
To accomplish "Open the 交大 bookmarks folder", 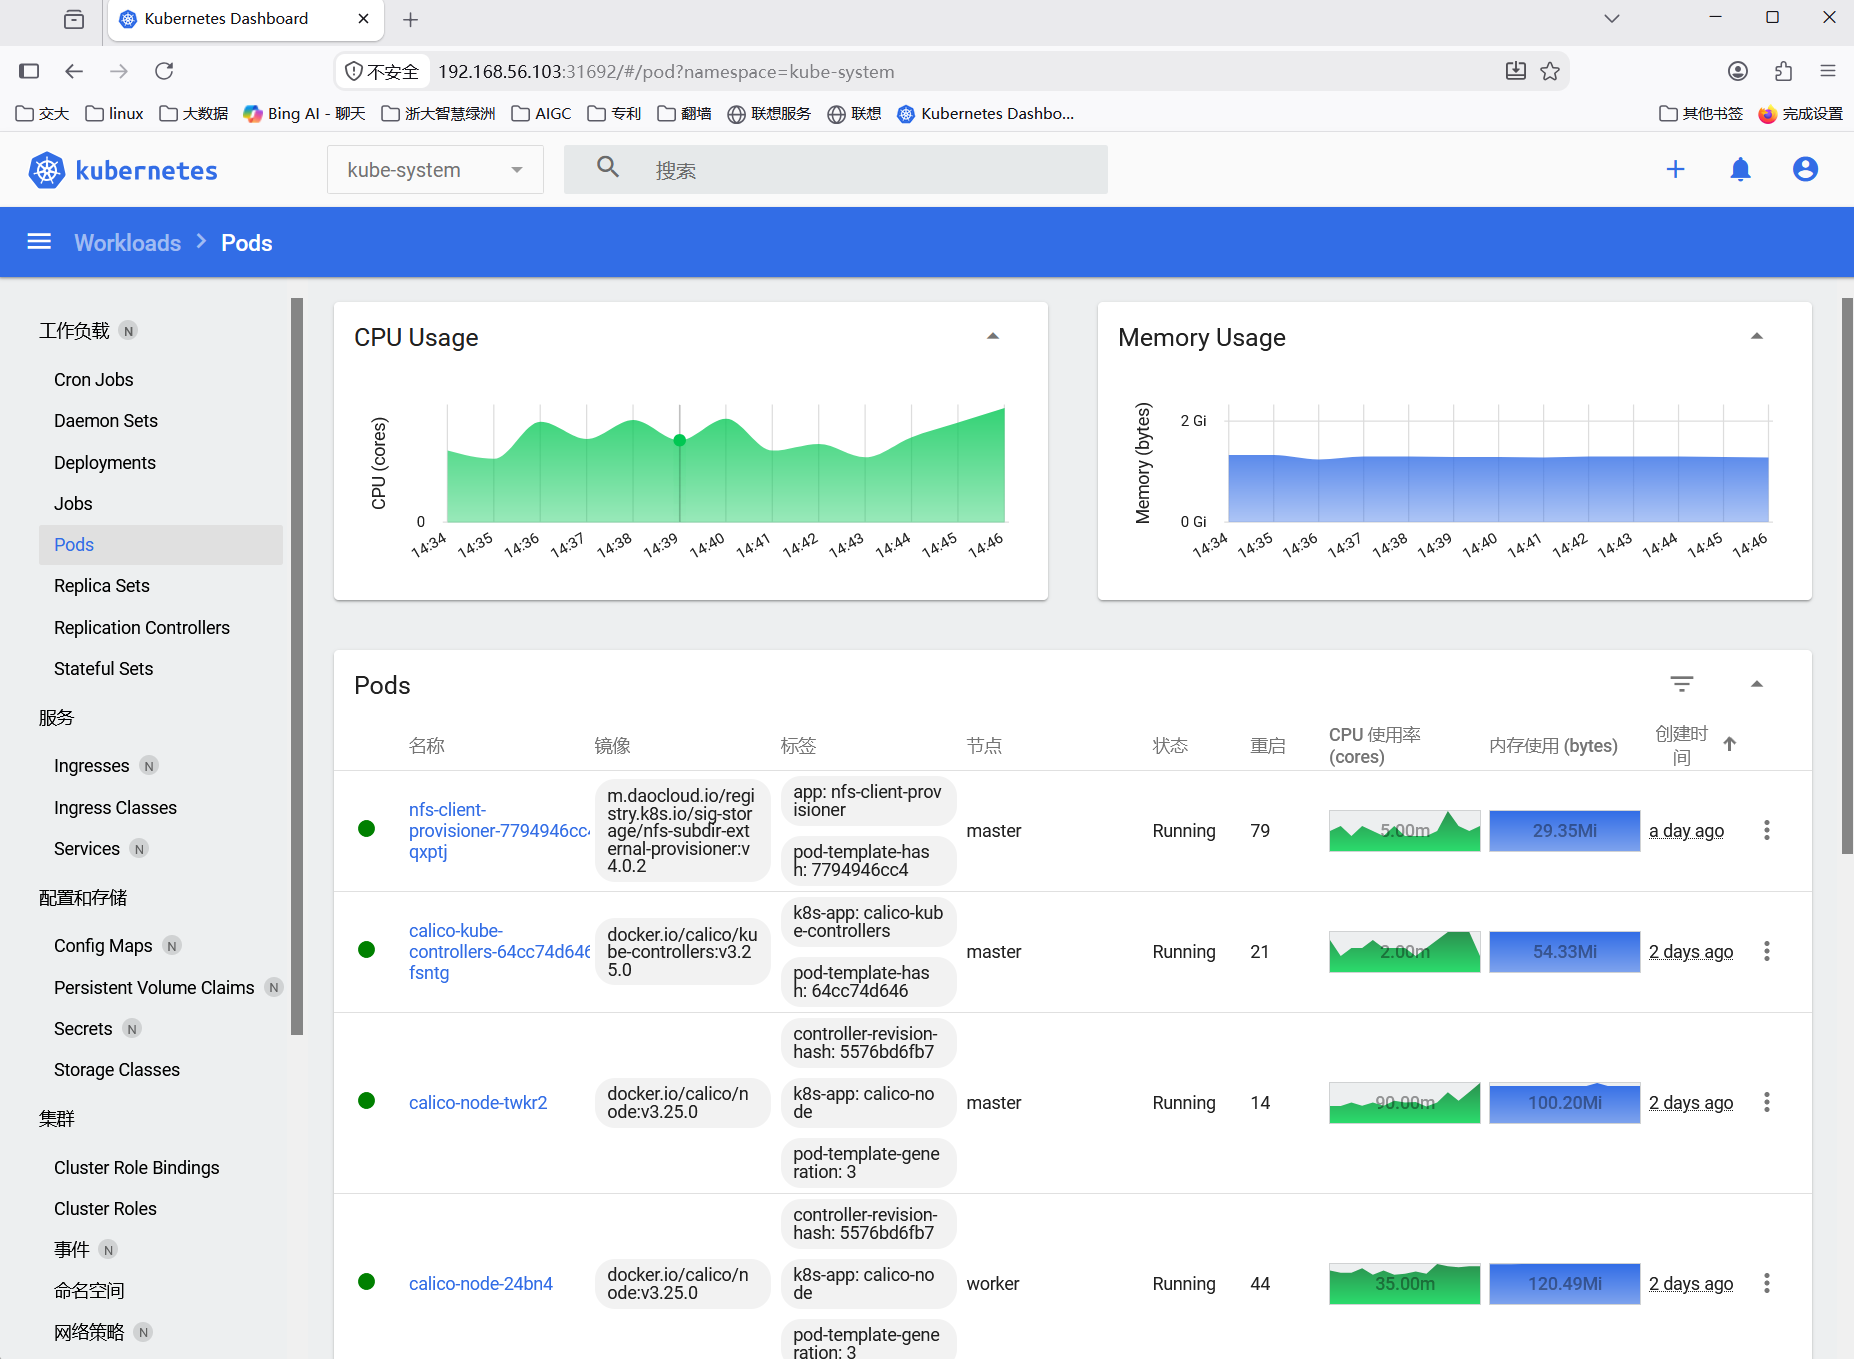I will click(43, 114).
